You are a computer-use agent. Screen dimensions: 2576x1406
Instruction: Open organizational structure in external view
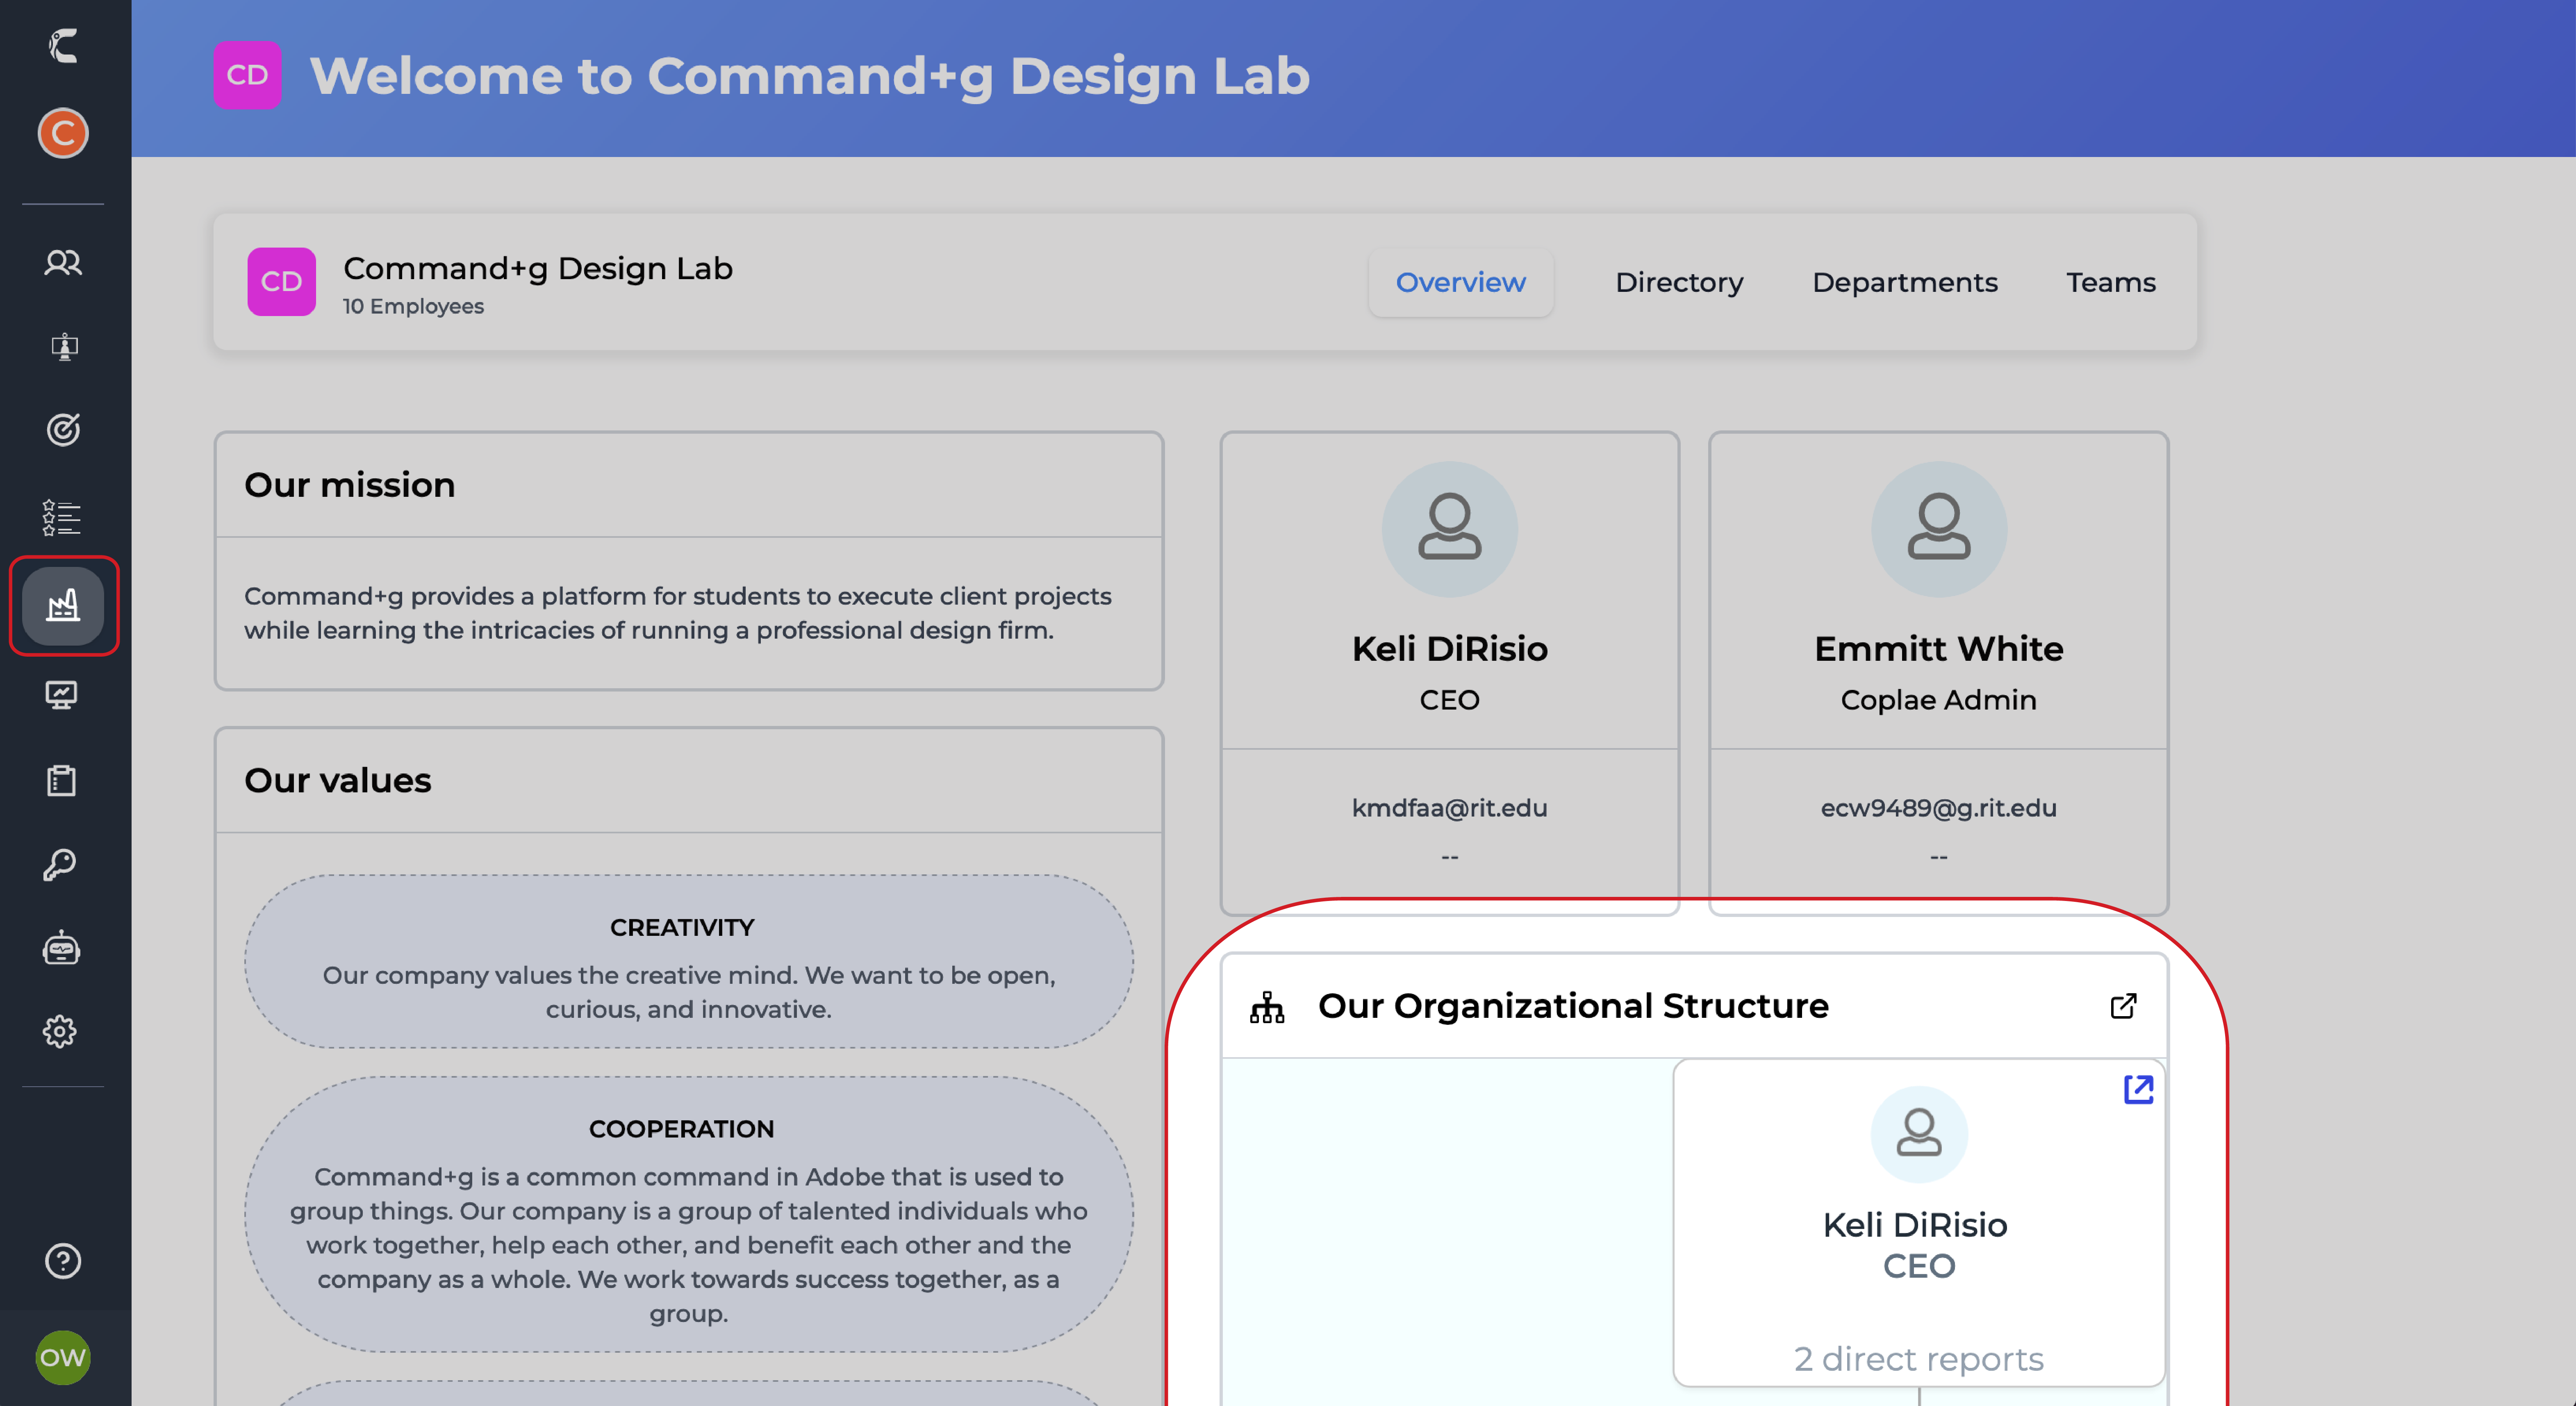pos(2123,1005)
